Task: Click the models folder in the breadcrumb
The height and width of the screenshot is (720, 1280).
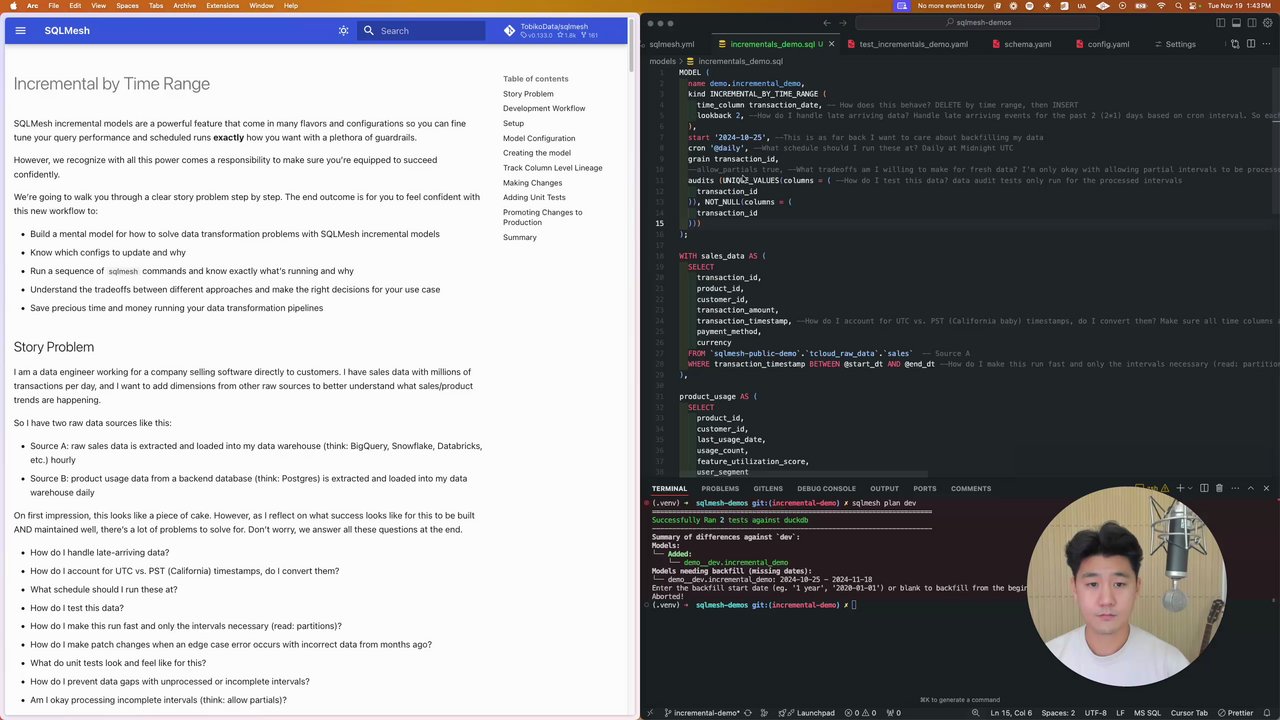Action: point(662,61)
